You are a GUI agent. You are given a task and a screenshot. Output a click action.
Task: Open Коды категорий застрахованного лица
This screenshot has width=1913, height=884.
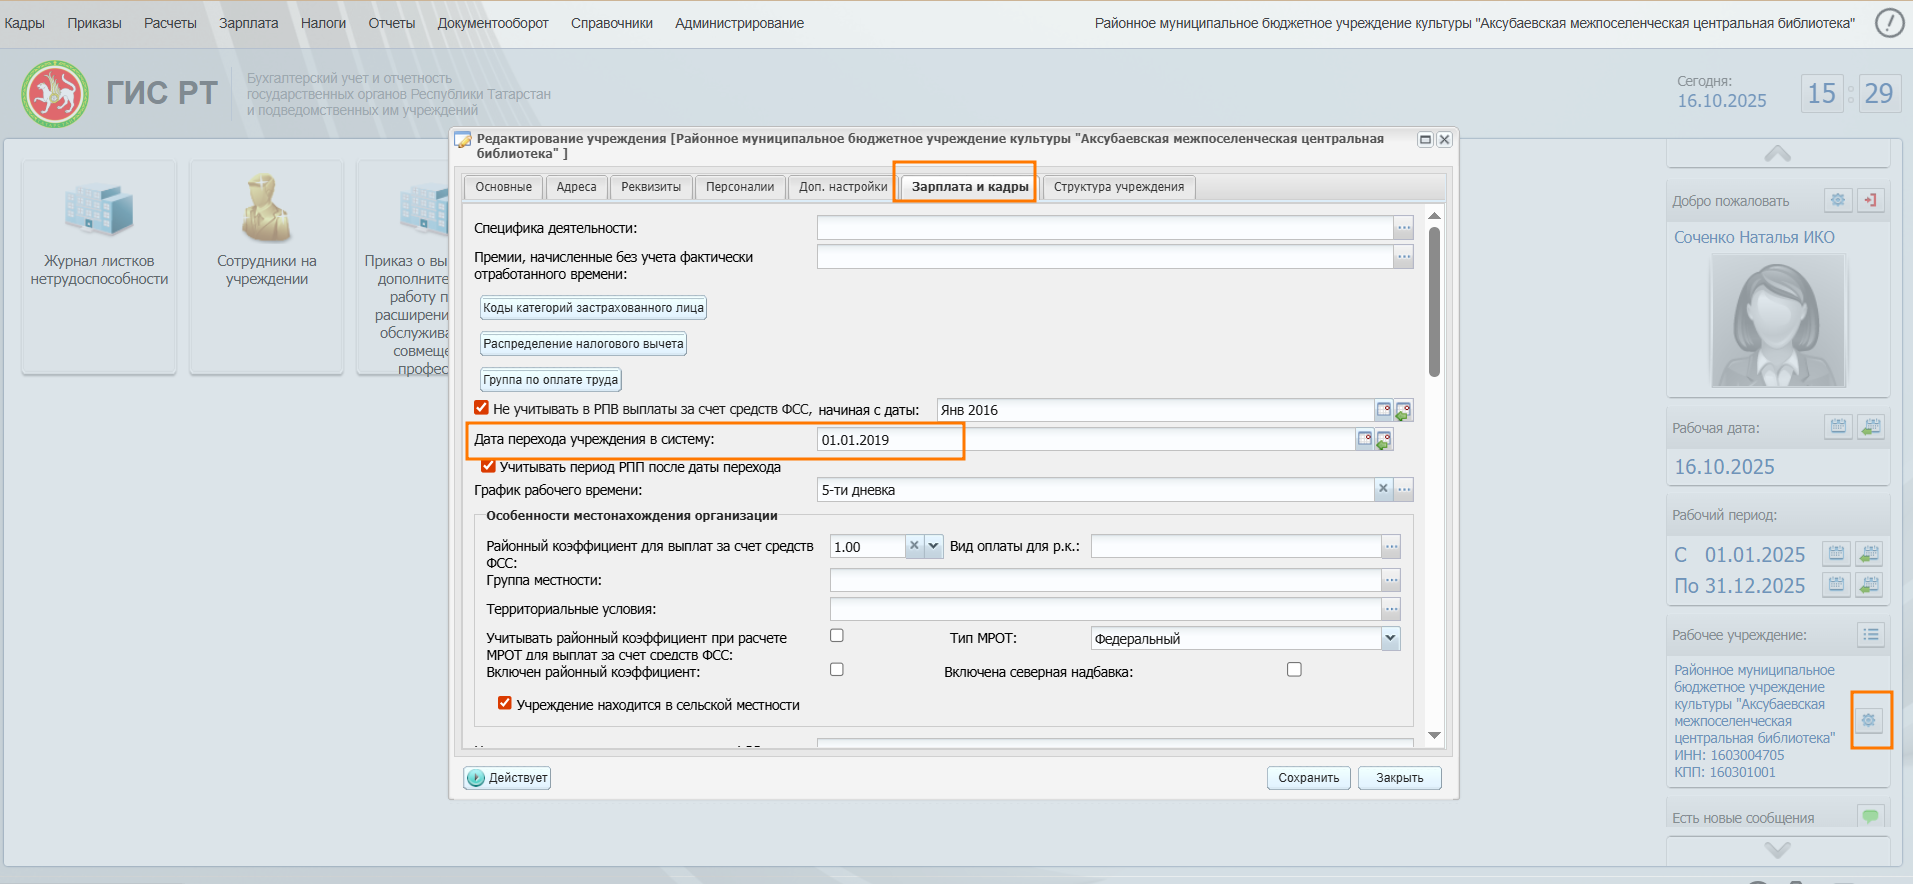tap(593, 308)
